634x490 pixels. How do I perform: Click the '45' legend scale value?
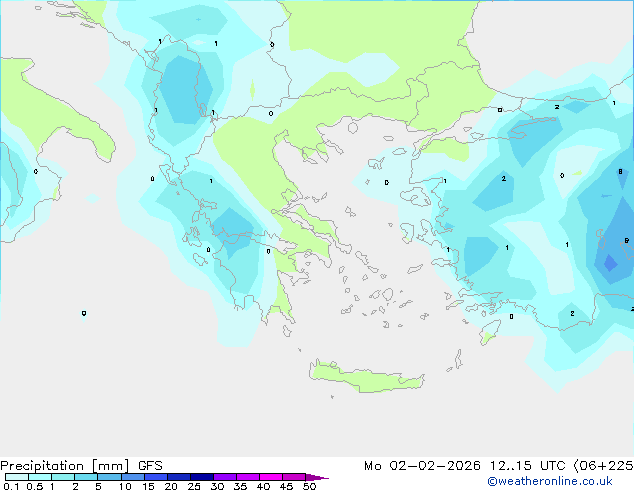click(x=286, y=486)
